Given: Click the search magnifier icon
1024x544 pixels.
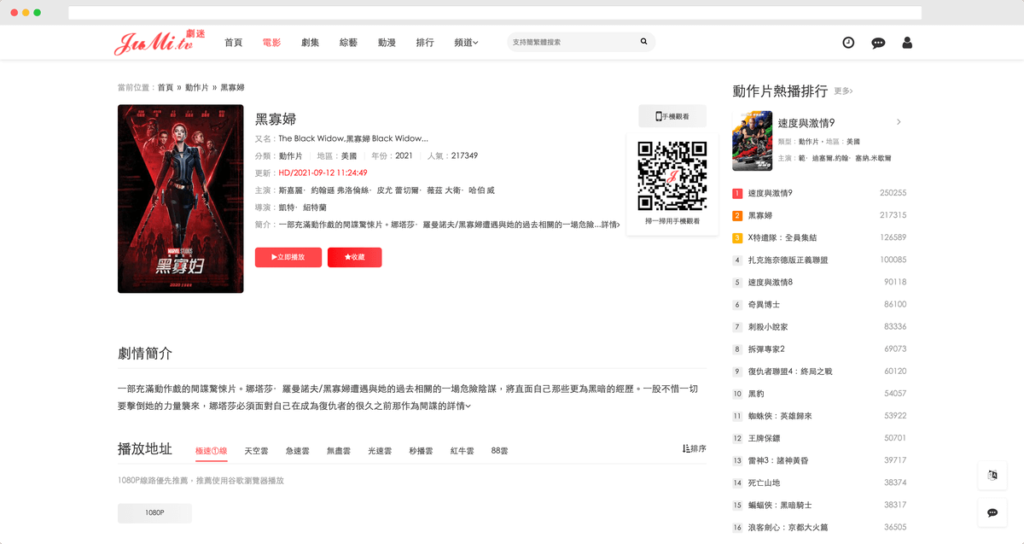Looking at the screenshot, I should (644, 42).
